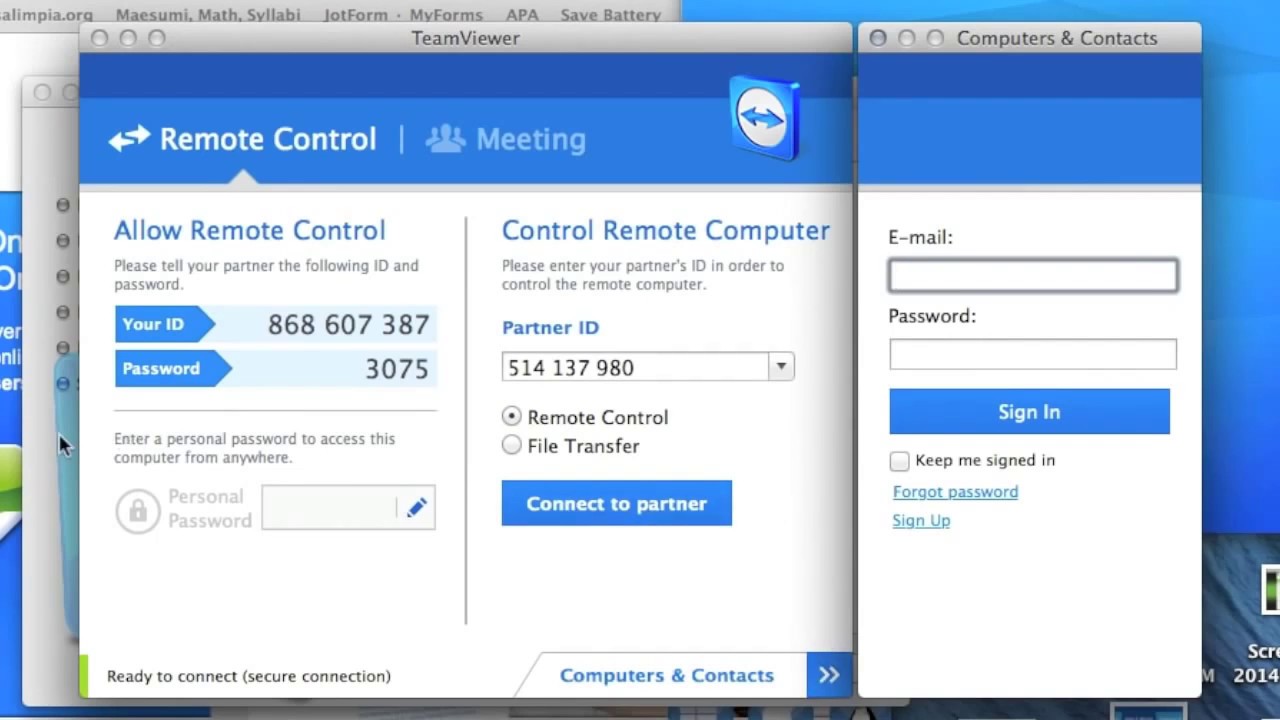This screenshot has height=720, width=1280.
Task: Click the Sign In button
Action: (x=1029, y=412)
